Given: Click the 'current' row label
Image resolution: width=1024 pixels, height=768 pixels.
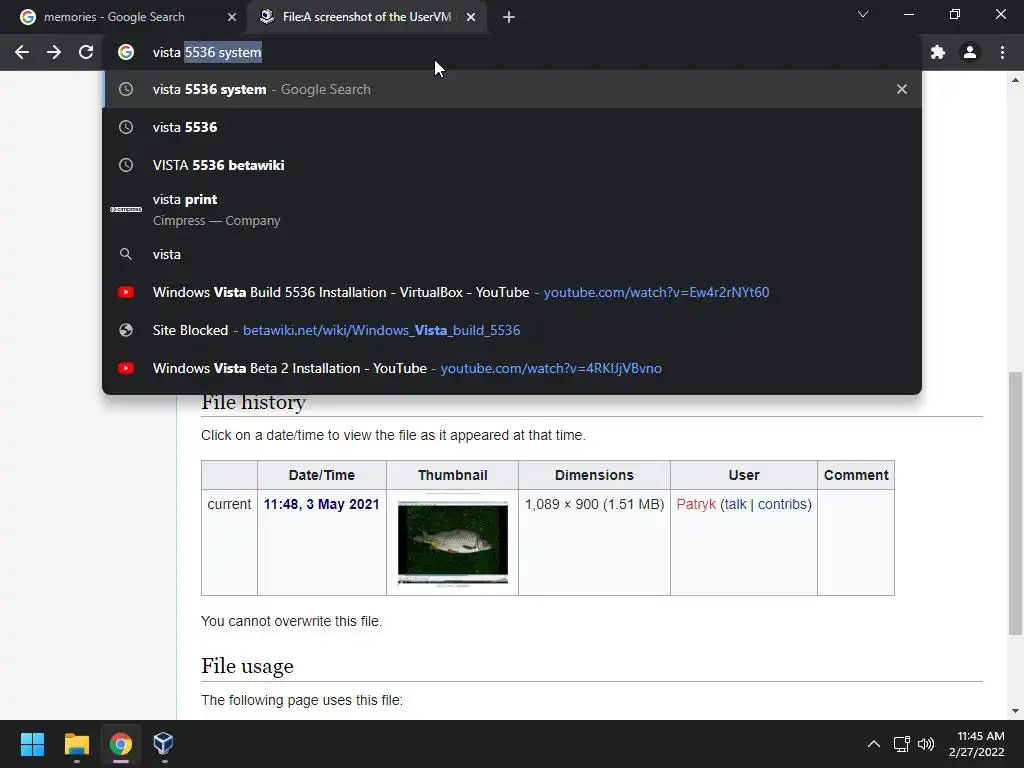Looking at the screenshot, I should pos(229,504).
